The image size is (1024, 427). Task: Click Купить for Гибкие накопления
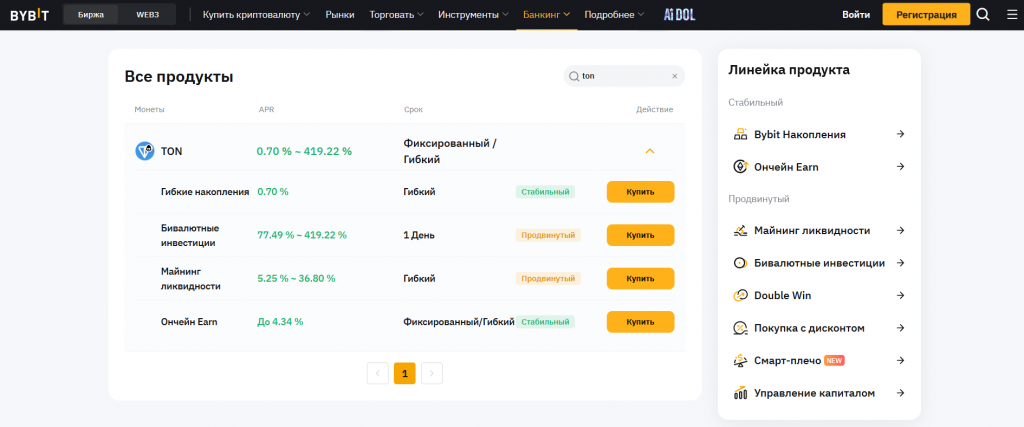[x=640, y=192]
